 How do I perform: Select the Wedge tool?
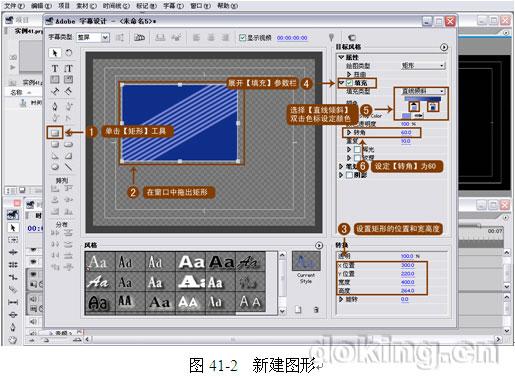[55, 156]
